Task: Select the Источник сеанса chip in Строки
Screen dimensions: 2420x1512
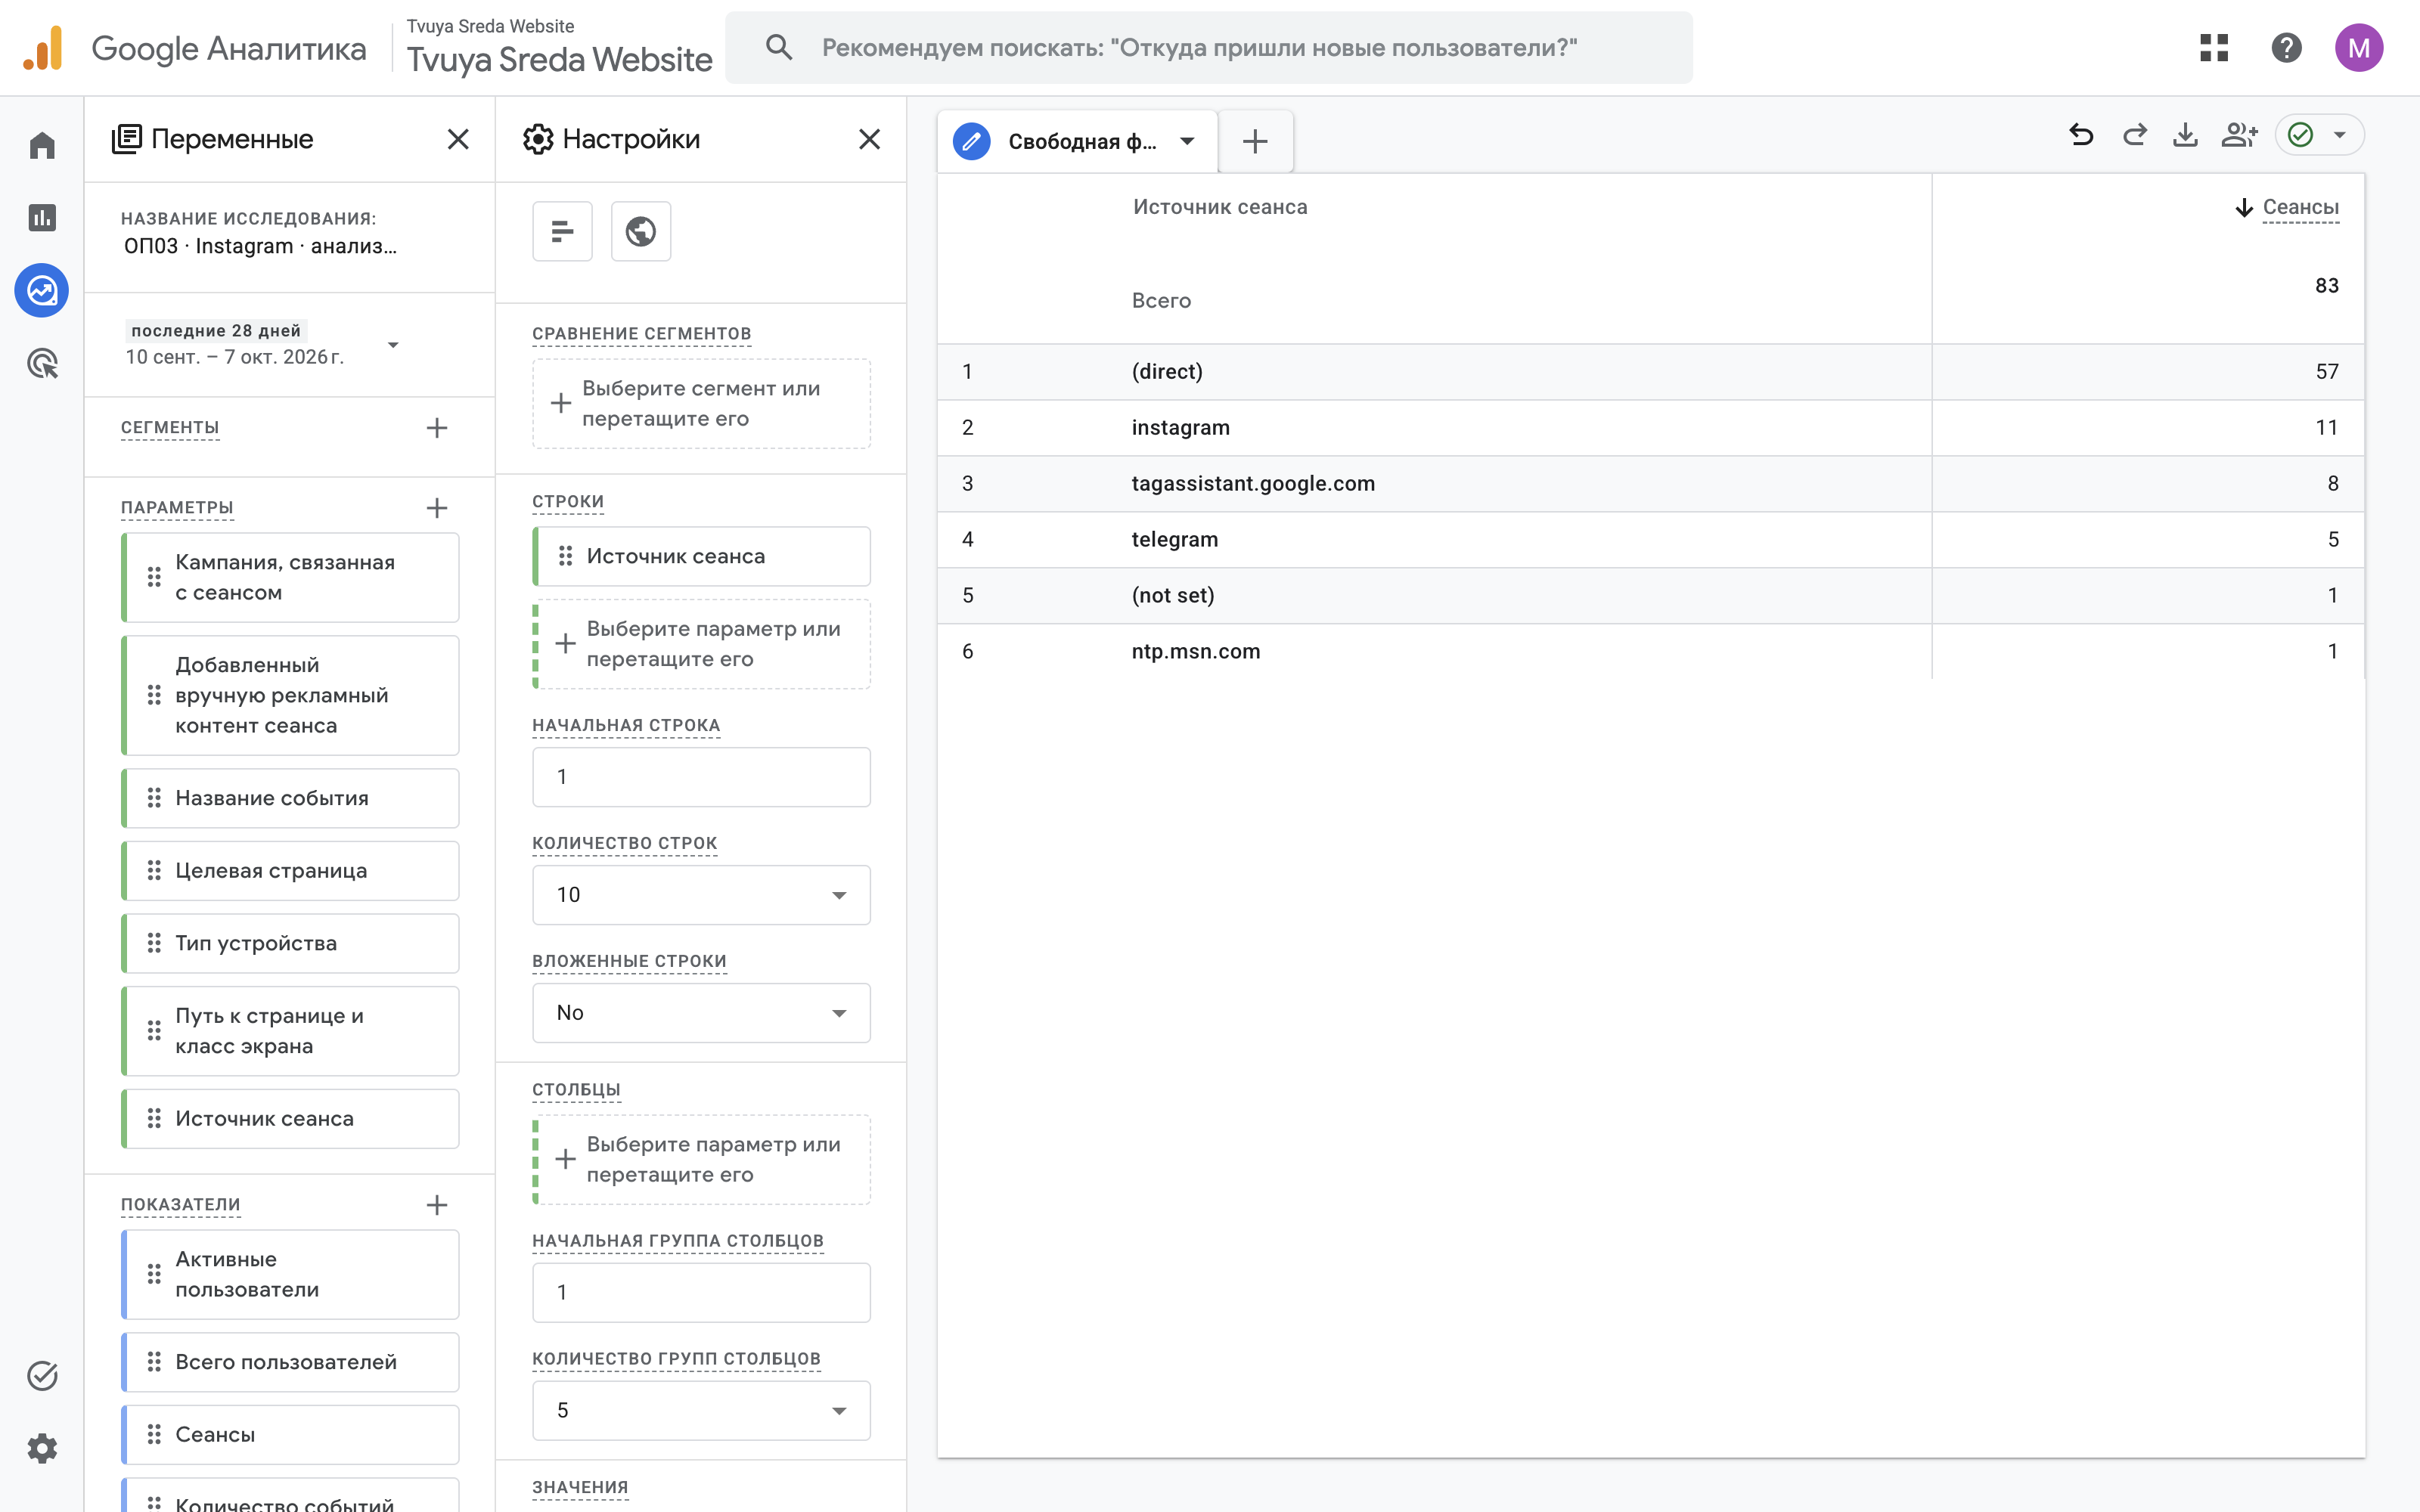Action: click(701, 556)
